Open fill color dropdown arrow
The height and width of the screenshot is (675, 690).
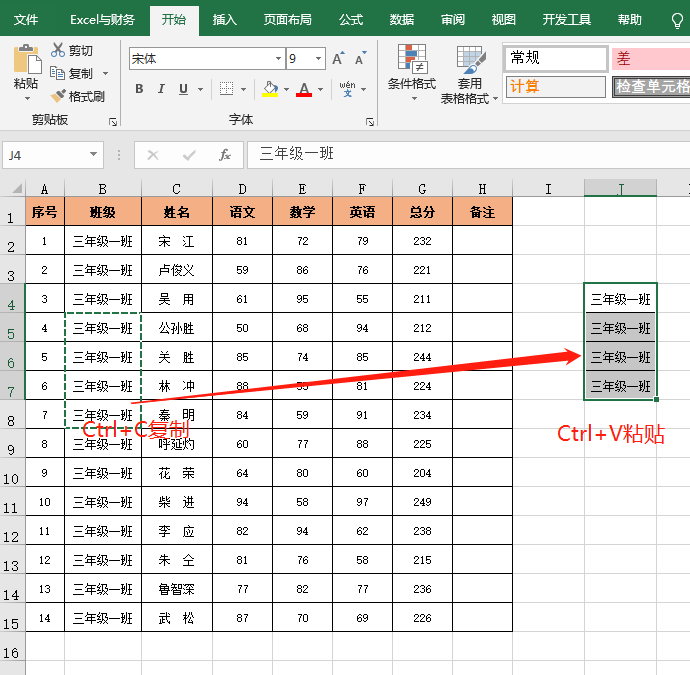[286, 89]
